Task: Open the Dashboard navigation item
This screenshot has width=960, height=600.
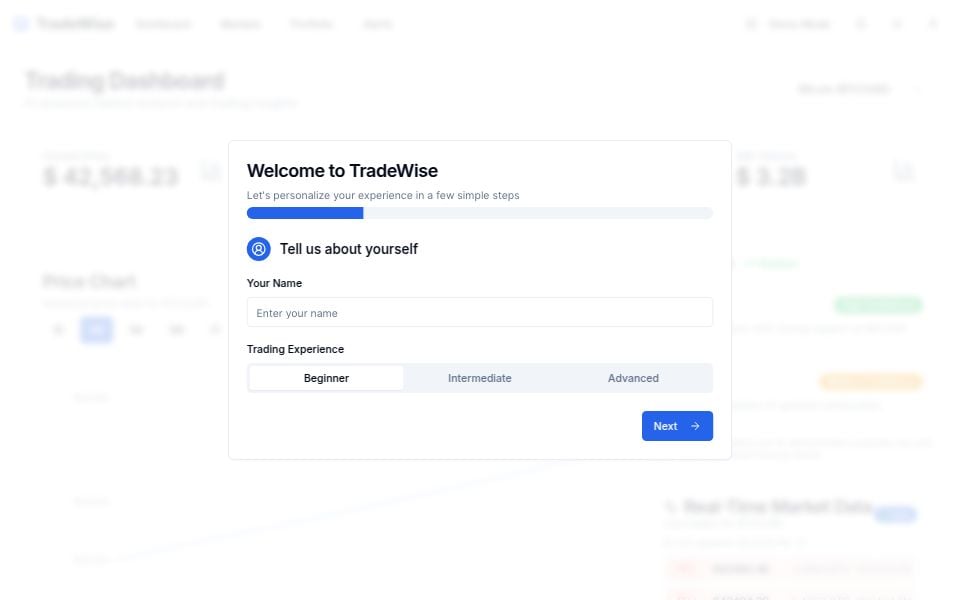Action: click(162, 24)
